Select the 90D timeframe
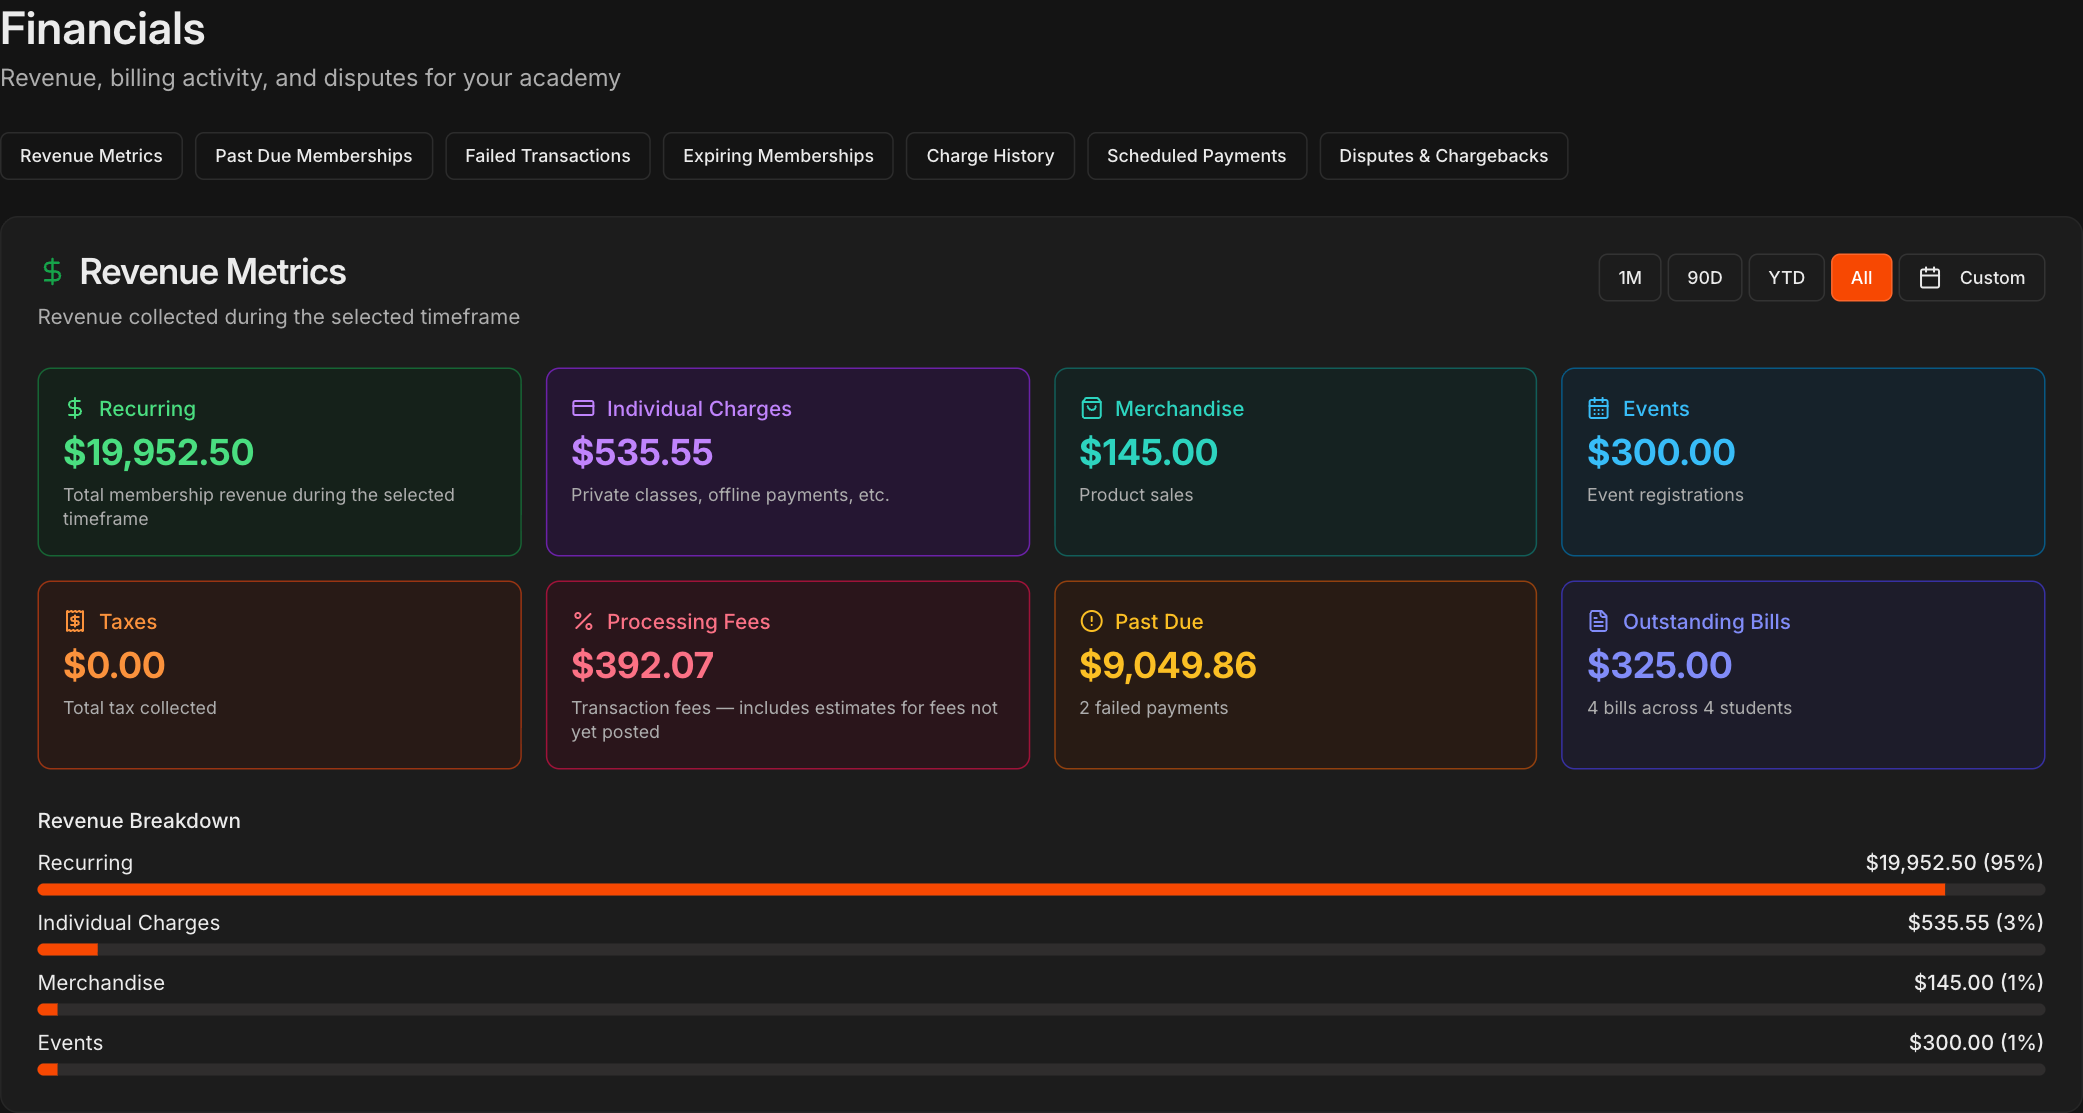 [x=1705, y=278]
